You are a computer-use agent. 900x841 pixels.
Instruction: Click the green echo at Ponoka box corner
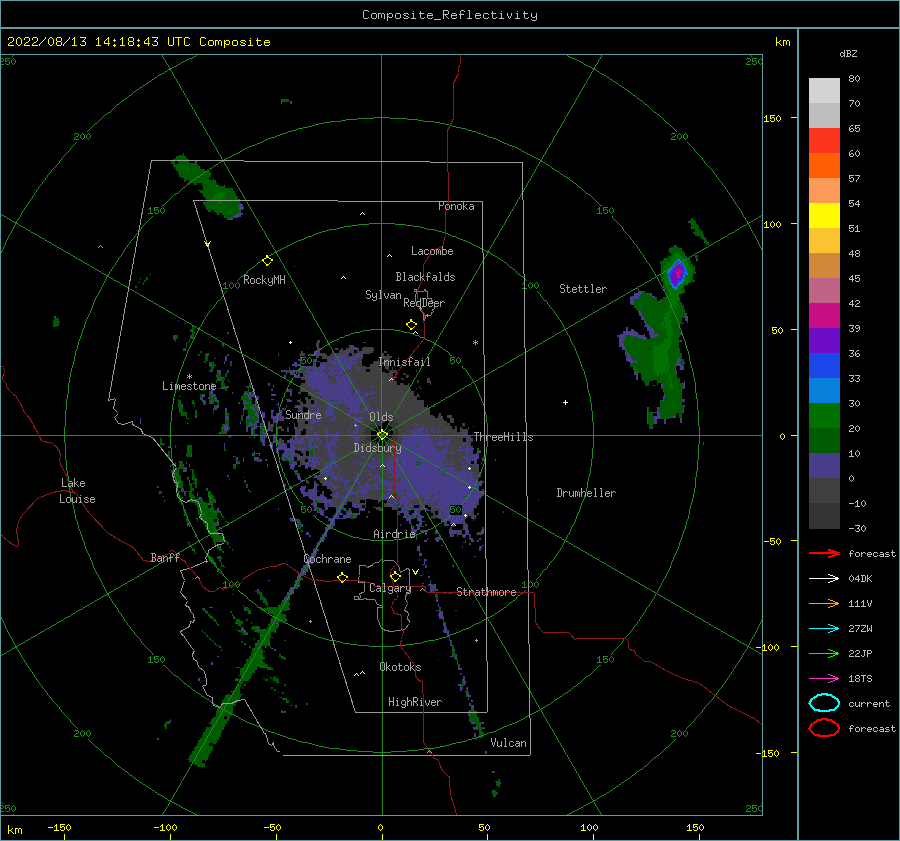click(x=208, y=187)
